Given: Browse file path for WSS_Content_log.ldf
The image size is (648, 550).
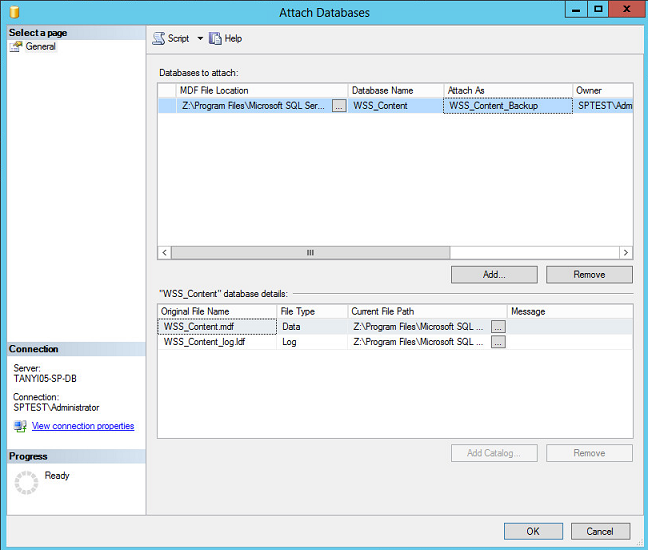Looking at the screenshot, I should click(x=498, y=342).
